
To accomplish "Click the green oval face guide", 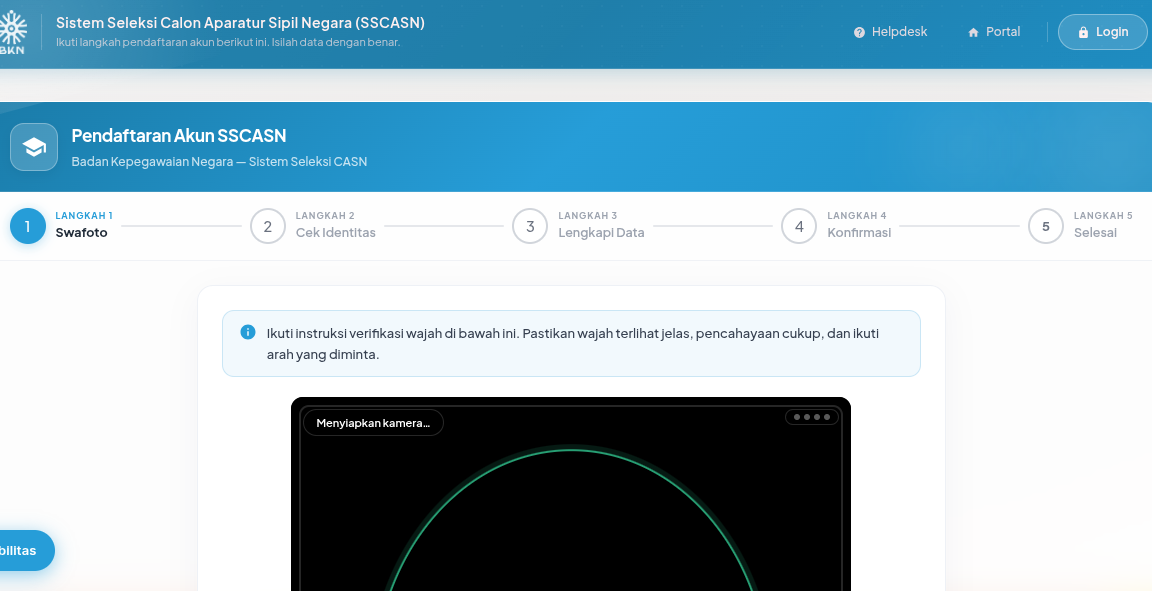I will tap(571, 519).
